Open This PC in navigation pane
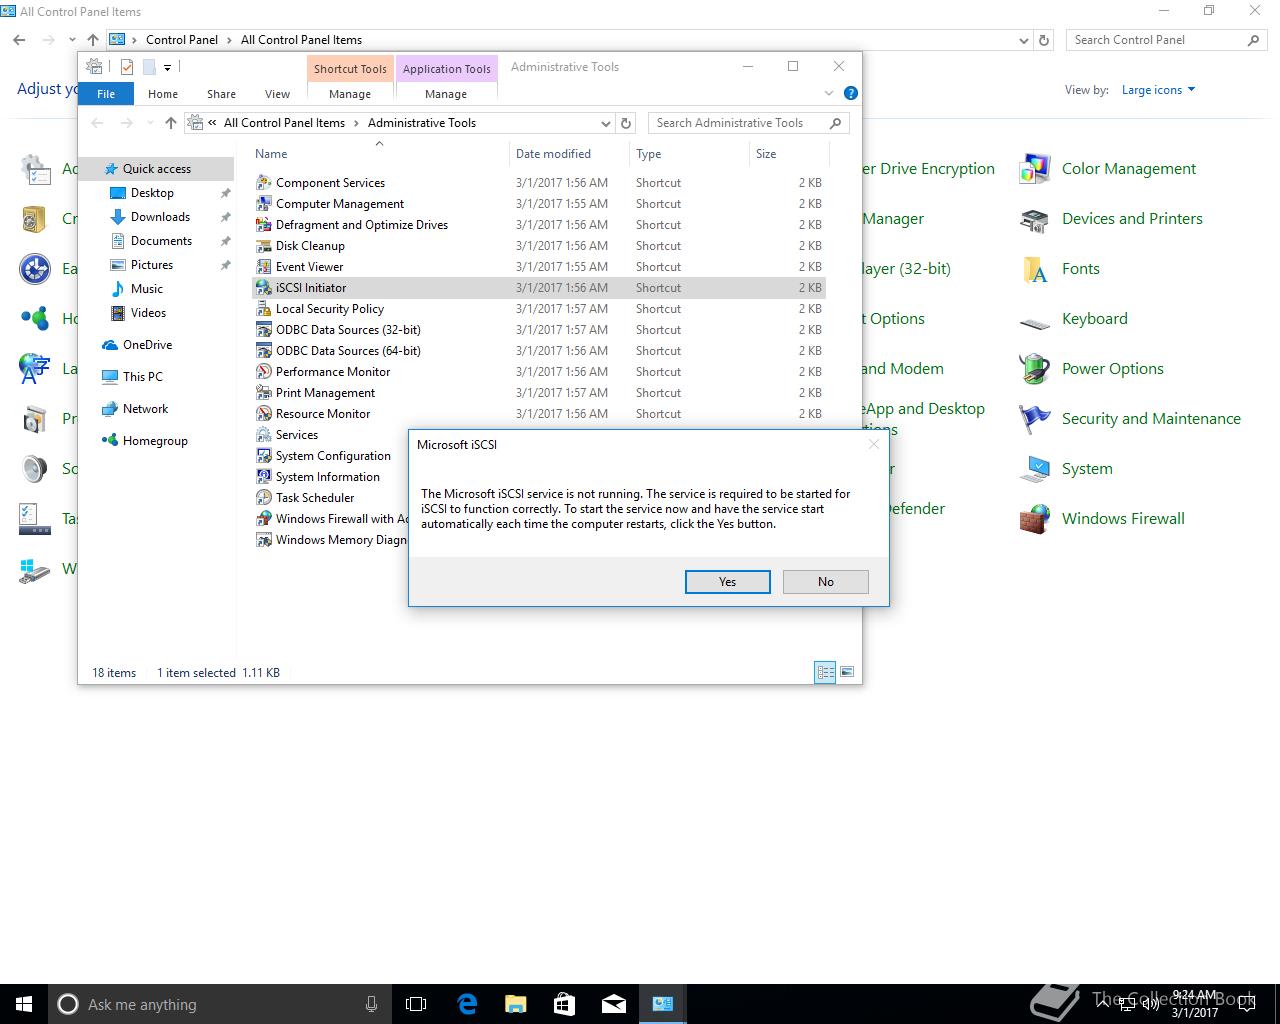Viewport: 1280px width, 1024px height. tap(142, 377)
